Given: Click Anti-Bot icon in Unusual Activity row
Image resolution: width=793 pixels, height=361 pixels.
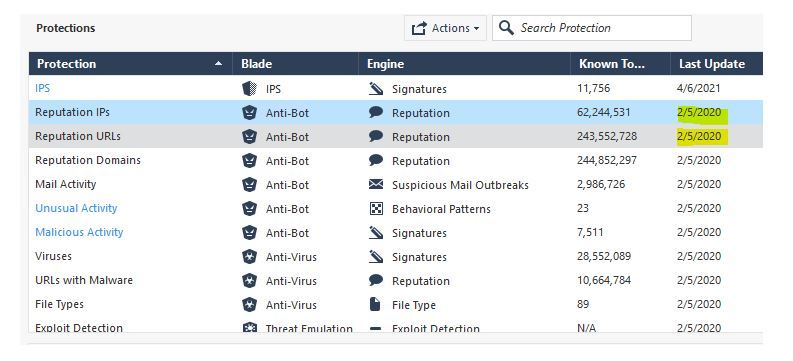Looking at the screenshot, I should tap(249, 209).
